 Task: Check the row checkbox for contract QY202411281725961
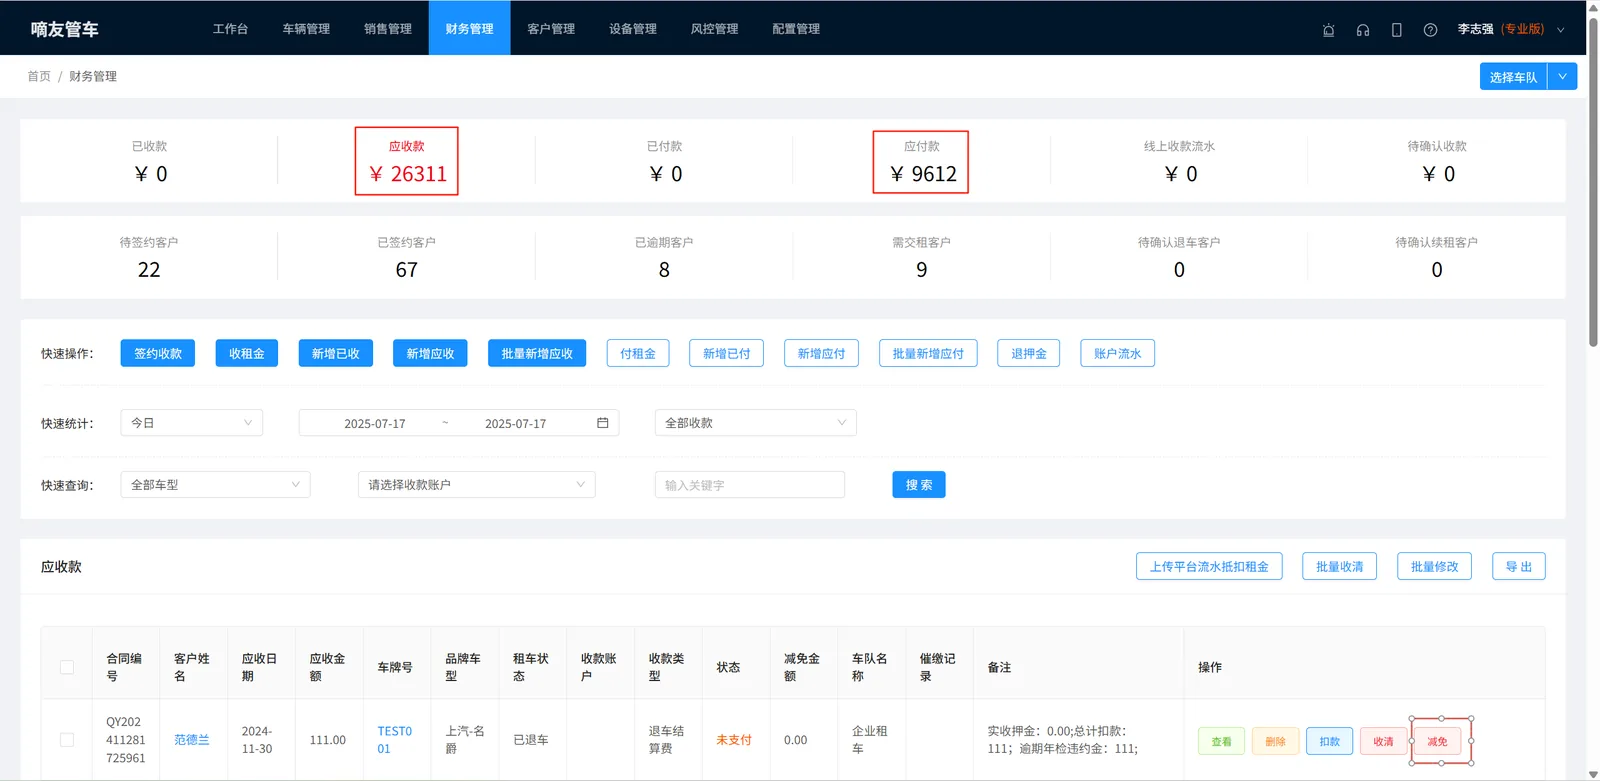(67, 740)
